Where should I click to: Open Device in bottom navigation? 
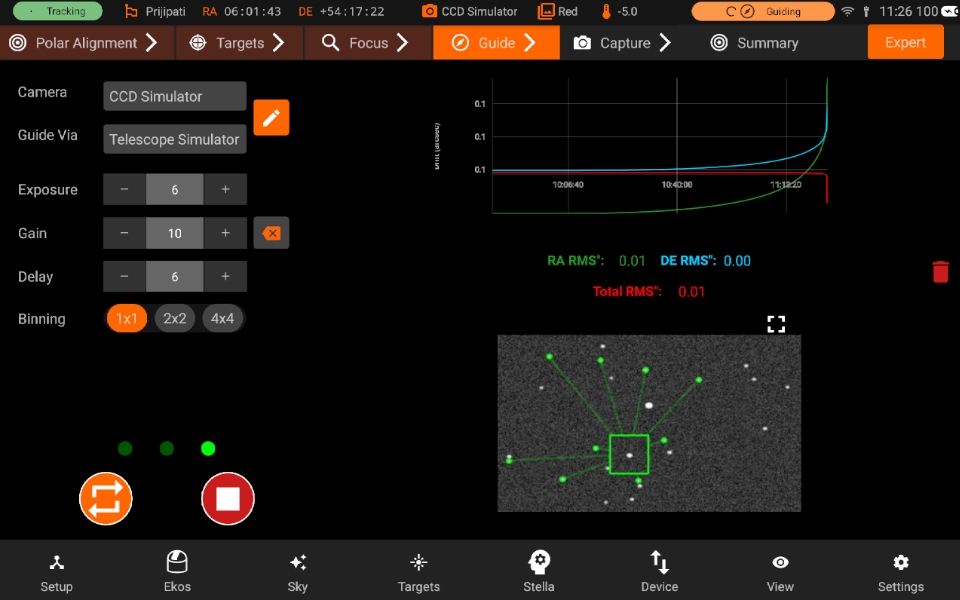659,572
